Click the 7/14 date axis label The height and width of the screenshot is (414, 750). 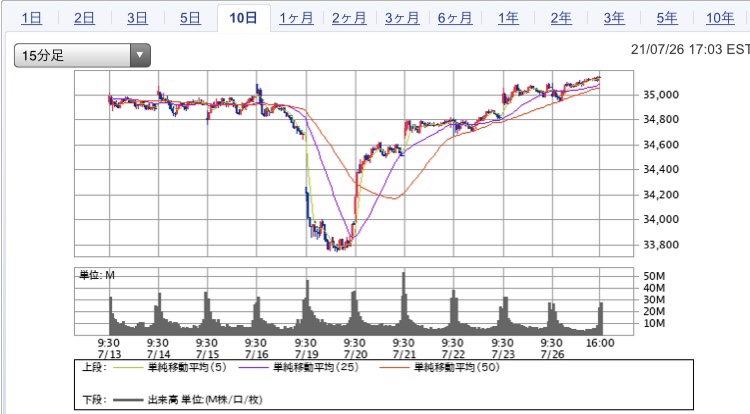point(158,355)
